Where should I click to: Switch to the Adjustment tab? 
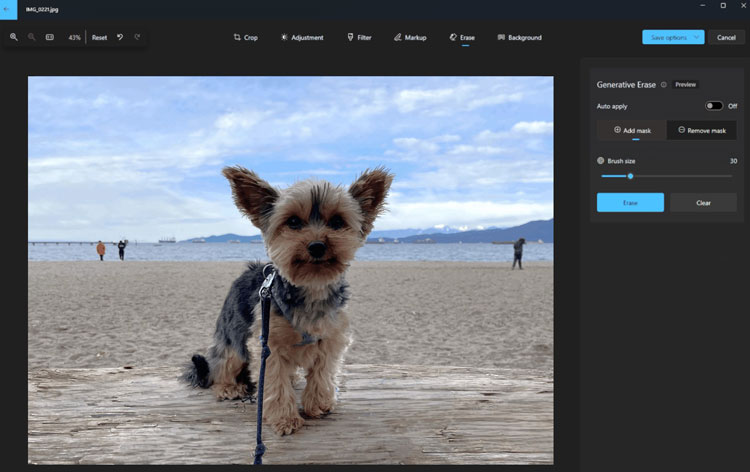pyautogui.click(x=301, y=37)
